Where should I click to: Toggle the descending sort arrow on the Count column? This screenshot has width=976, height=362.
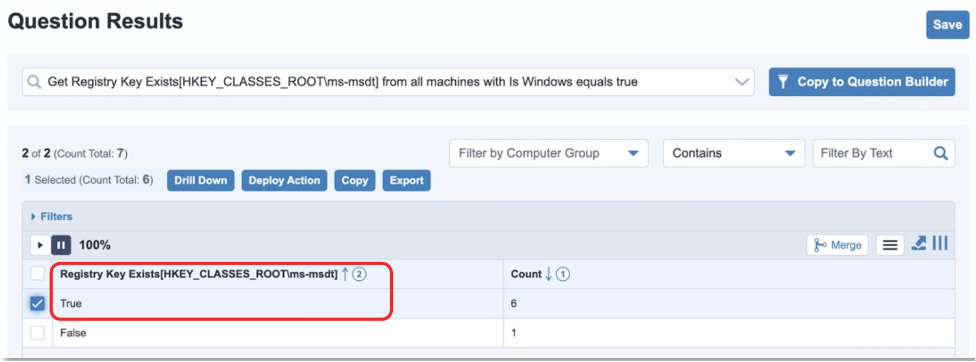tap(548, 274)
